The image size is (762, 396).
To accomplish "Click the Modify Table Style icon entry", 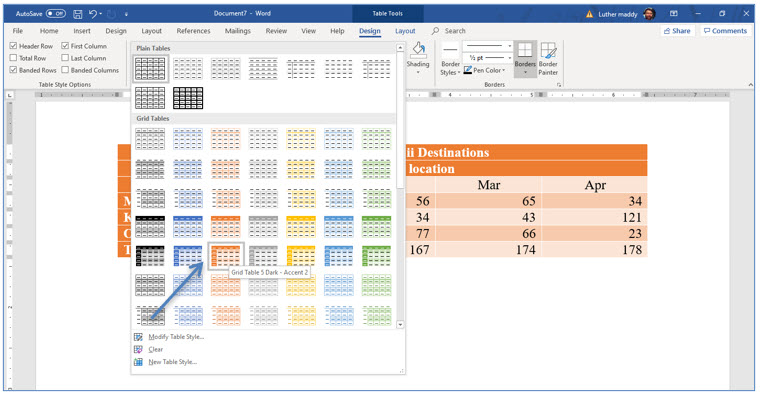I will pos(139,337).
